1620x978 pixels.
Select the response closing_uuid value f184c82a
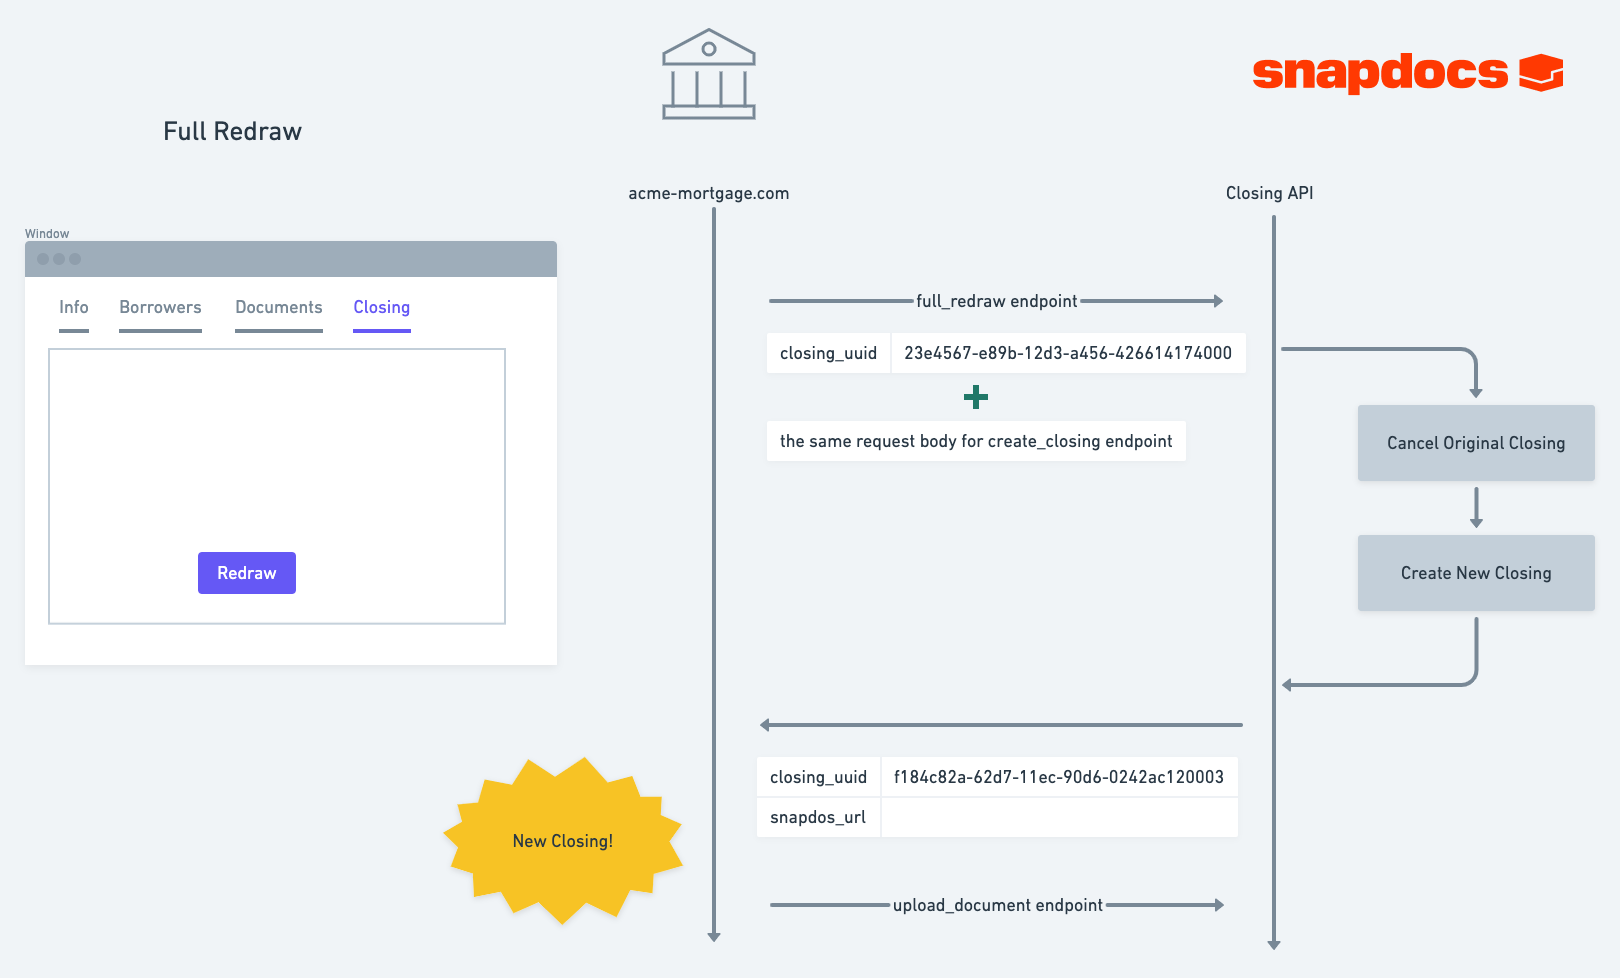point(1059,777)
